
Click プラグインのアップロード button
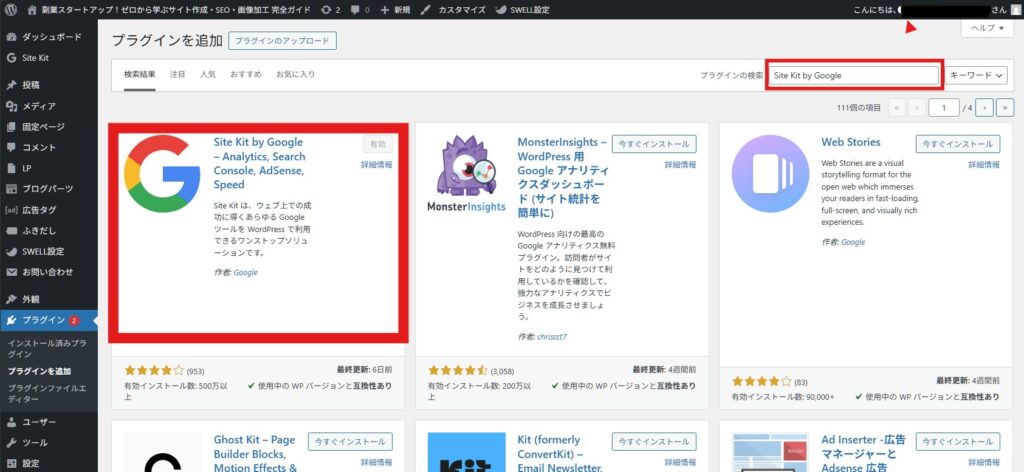pos(282,40)
